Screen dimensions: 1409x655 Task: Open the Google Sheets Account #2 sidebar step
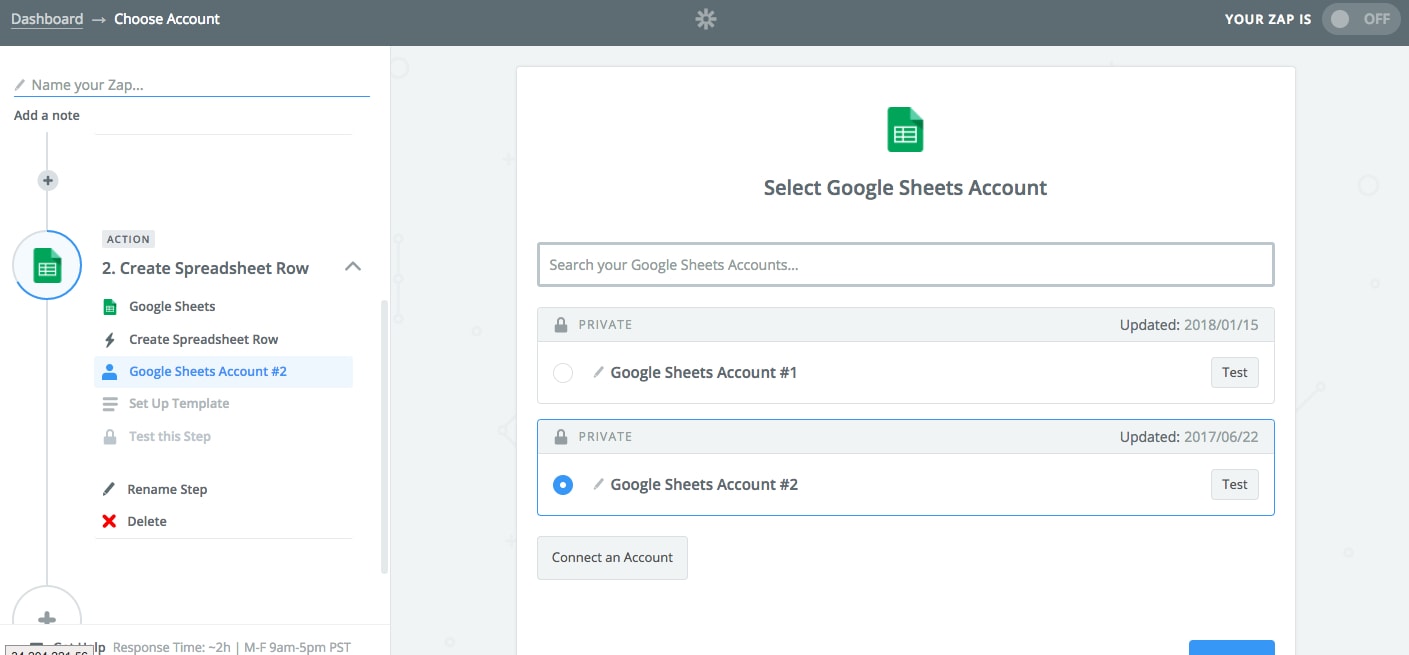(223, 372)
